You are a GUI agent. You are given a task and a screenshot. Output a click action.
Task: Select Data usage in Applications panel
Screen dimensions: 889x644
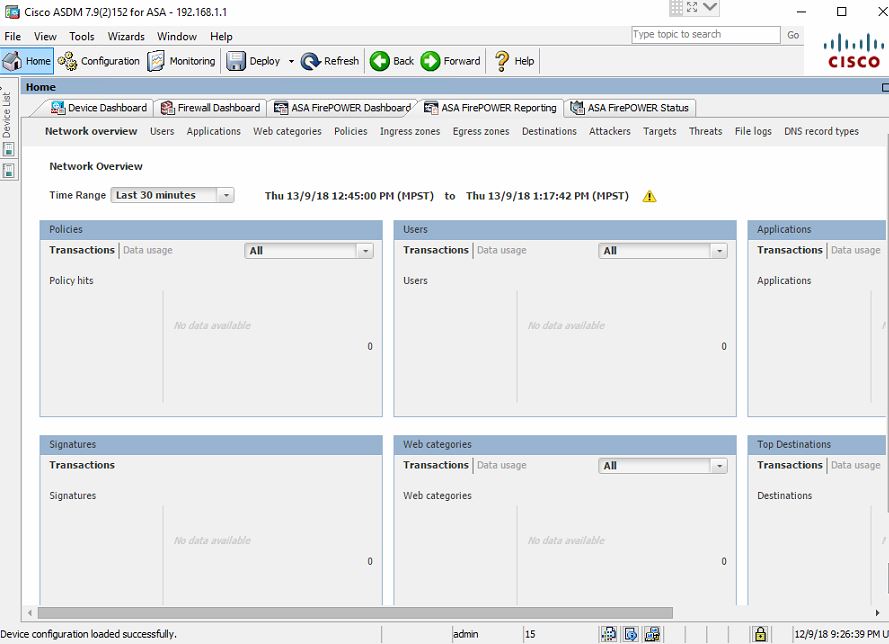click(x=856, y=250)
